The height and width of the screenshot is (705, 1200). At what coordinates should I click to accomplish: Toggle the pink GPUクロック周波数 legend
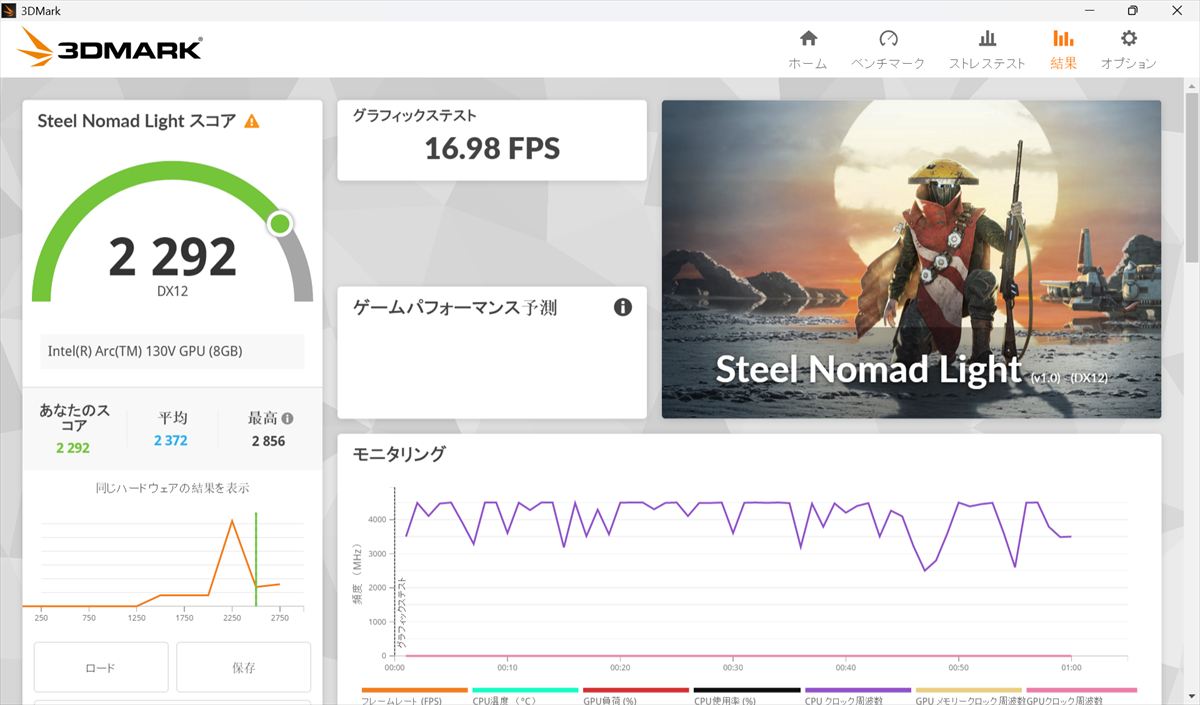tap(1082, 696)
